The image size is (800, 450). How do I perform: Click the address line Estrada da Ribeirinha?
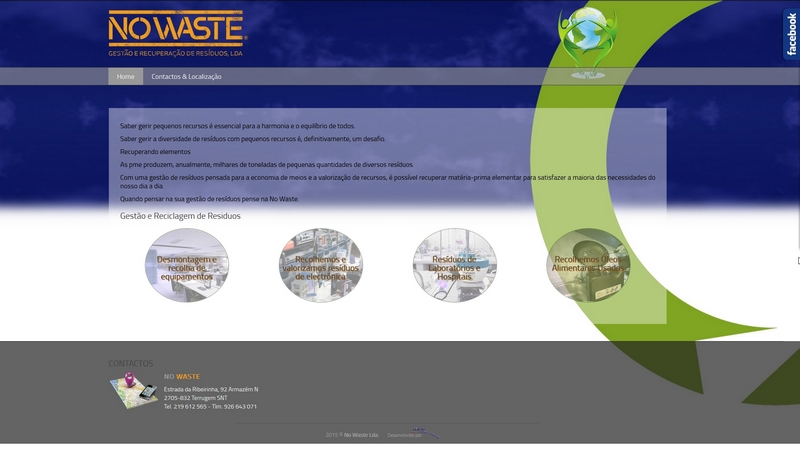211,389
